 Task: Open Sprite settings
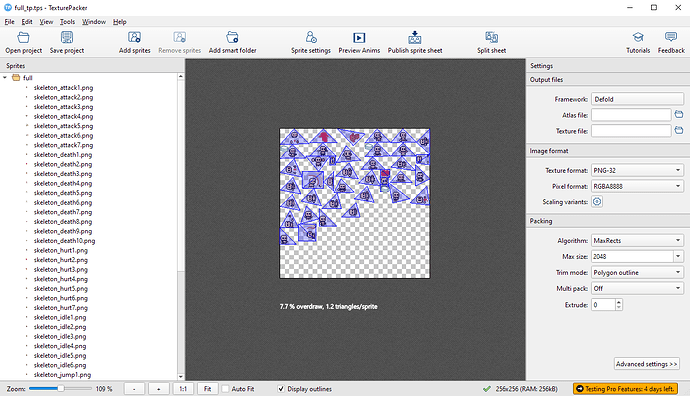pyautogui.click(x=311, y=38)
